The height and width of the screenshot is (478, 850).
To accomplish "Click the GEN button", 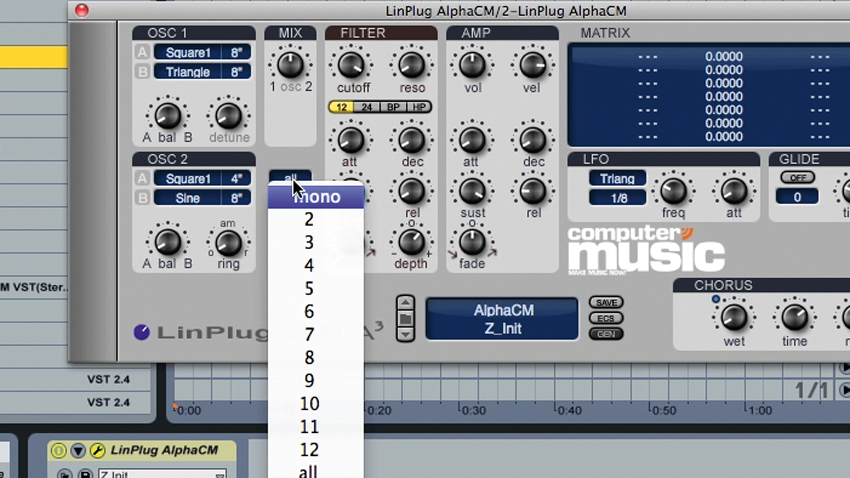I will [606, 334].
